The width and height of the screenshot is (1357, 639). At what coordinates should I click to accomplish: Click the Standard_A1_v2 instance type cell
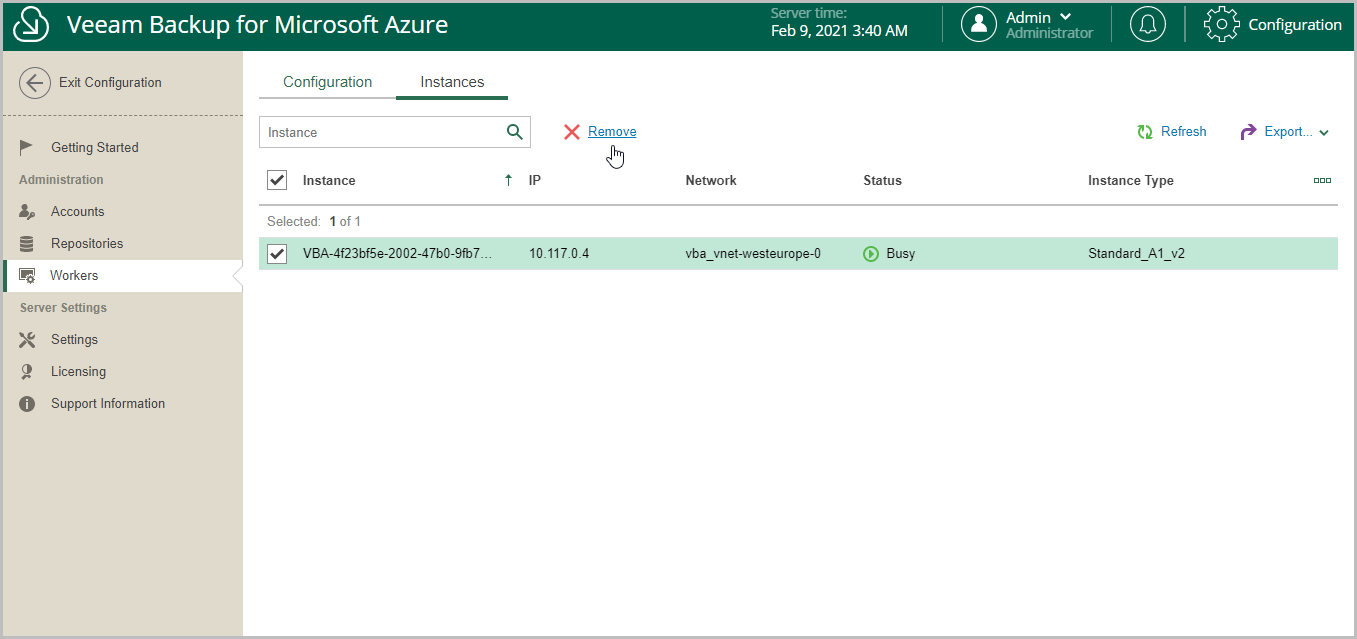1136,254
